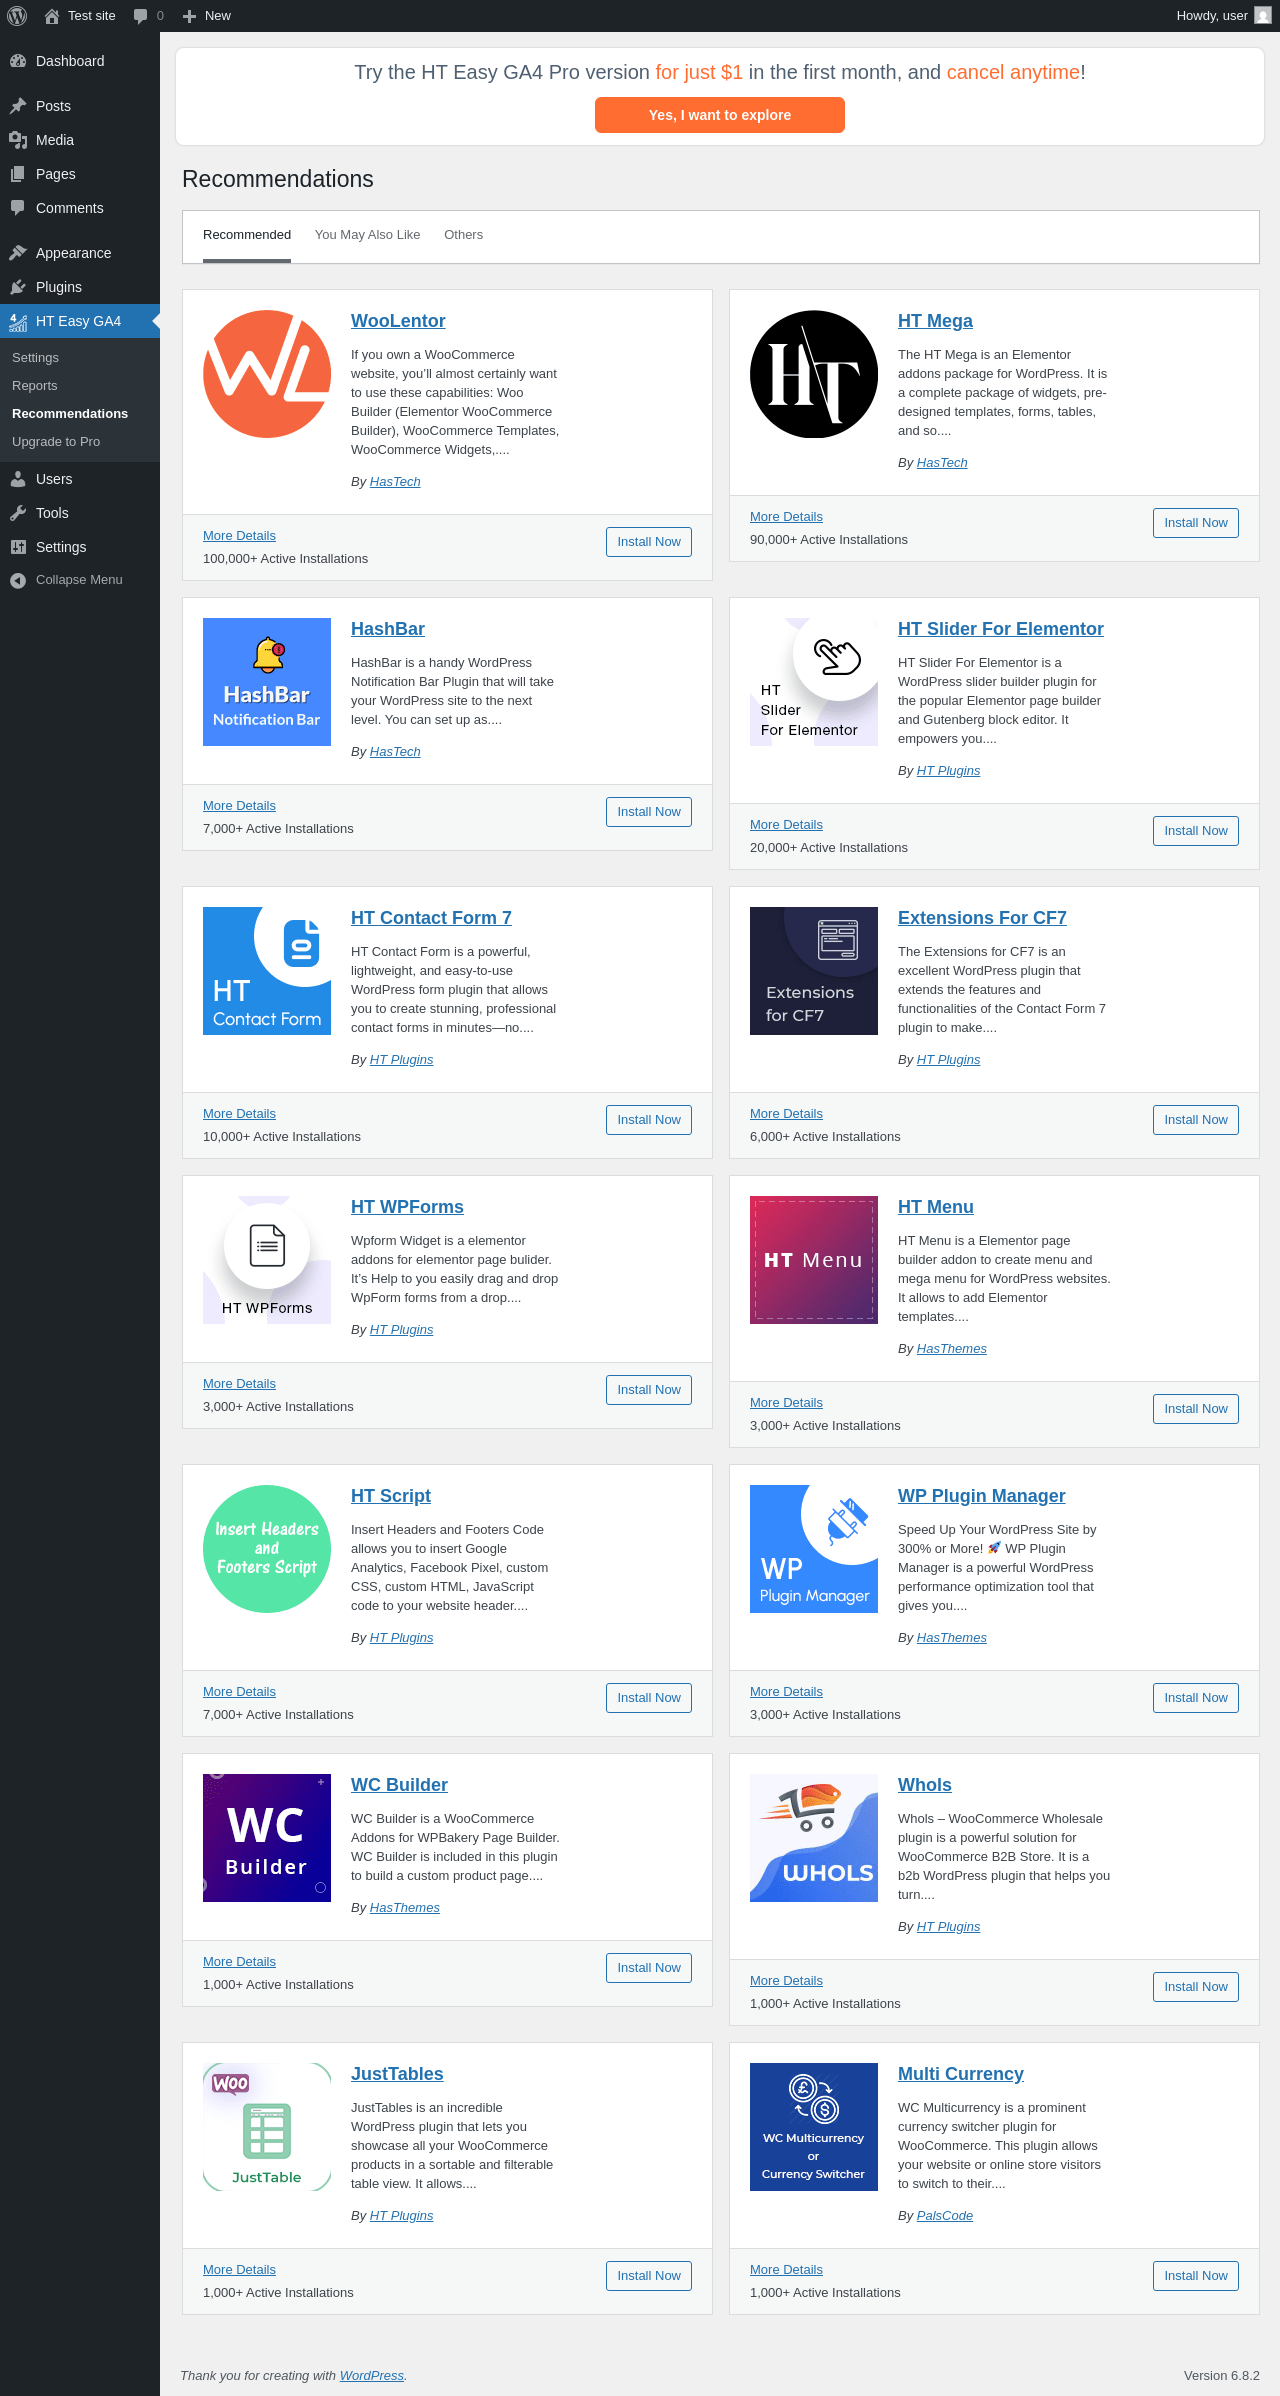Viewport: 1280px width, 2396px height.
Task: Install the JustTables plugin
Action: click(649, 2276)
